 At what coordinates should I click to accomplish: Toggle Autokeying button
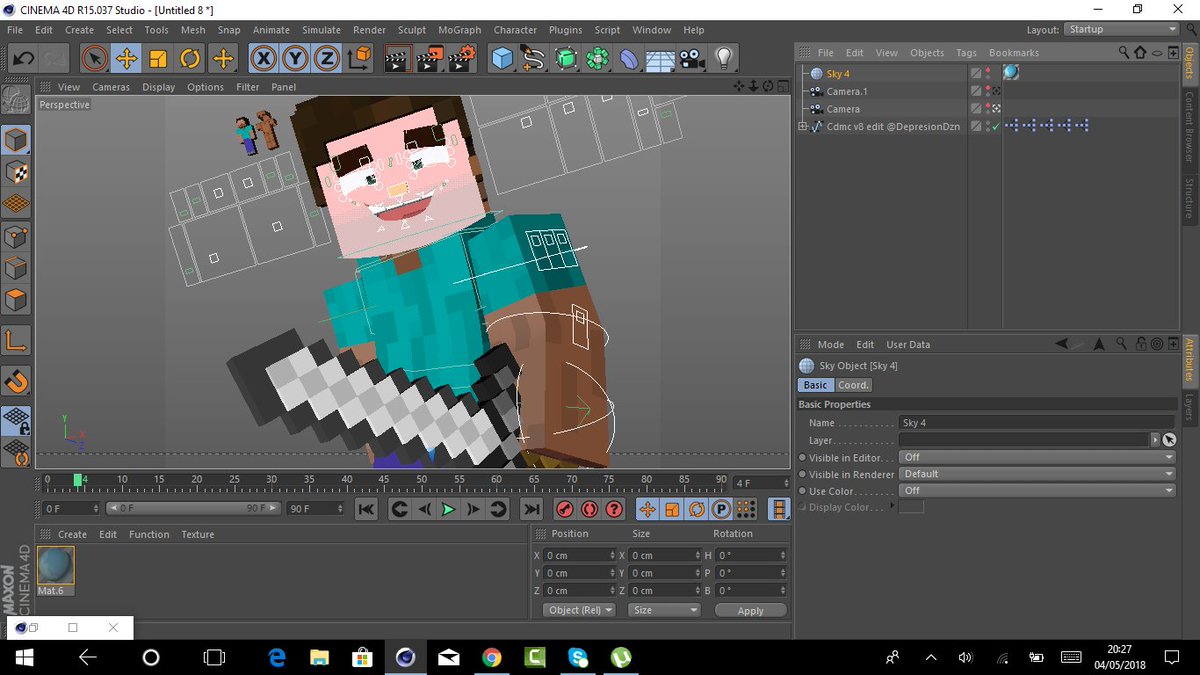590,510
